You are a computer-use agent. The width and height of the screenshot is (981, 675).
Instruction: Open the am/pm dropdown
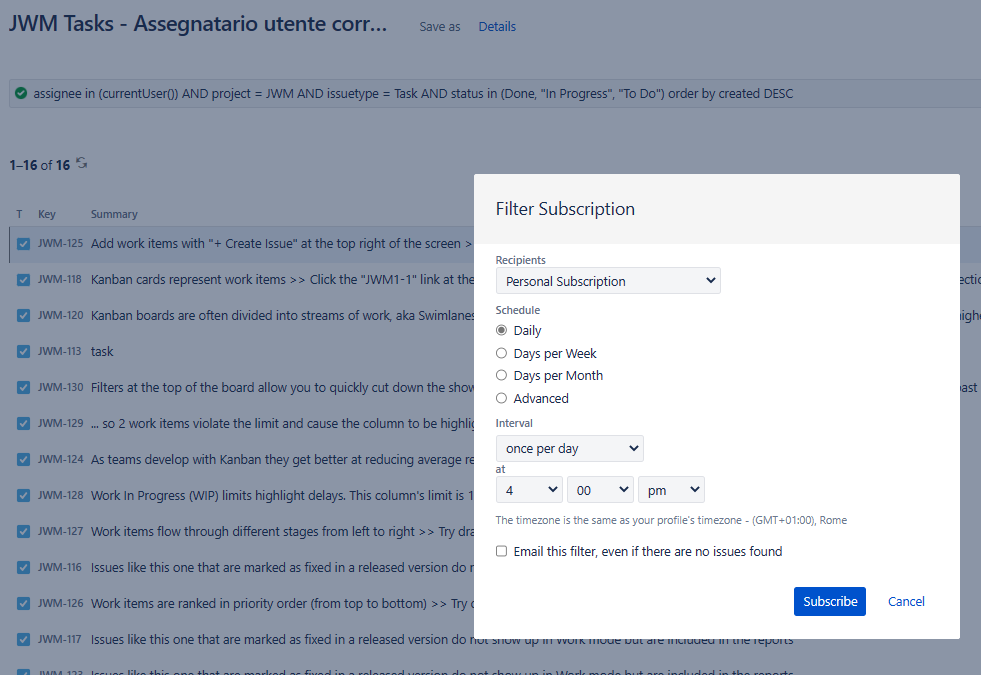coord(671,490)
